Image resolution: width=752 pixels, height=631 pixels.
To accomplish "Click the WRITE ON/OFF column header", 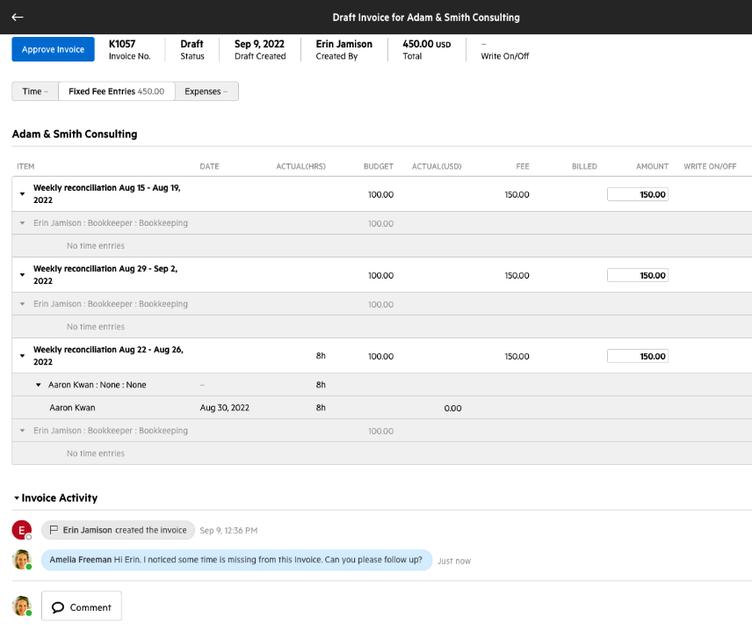I will tap(710, 166).
